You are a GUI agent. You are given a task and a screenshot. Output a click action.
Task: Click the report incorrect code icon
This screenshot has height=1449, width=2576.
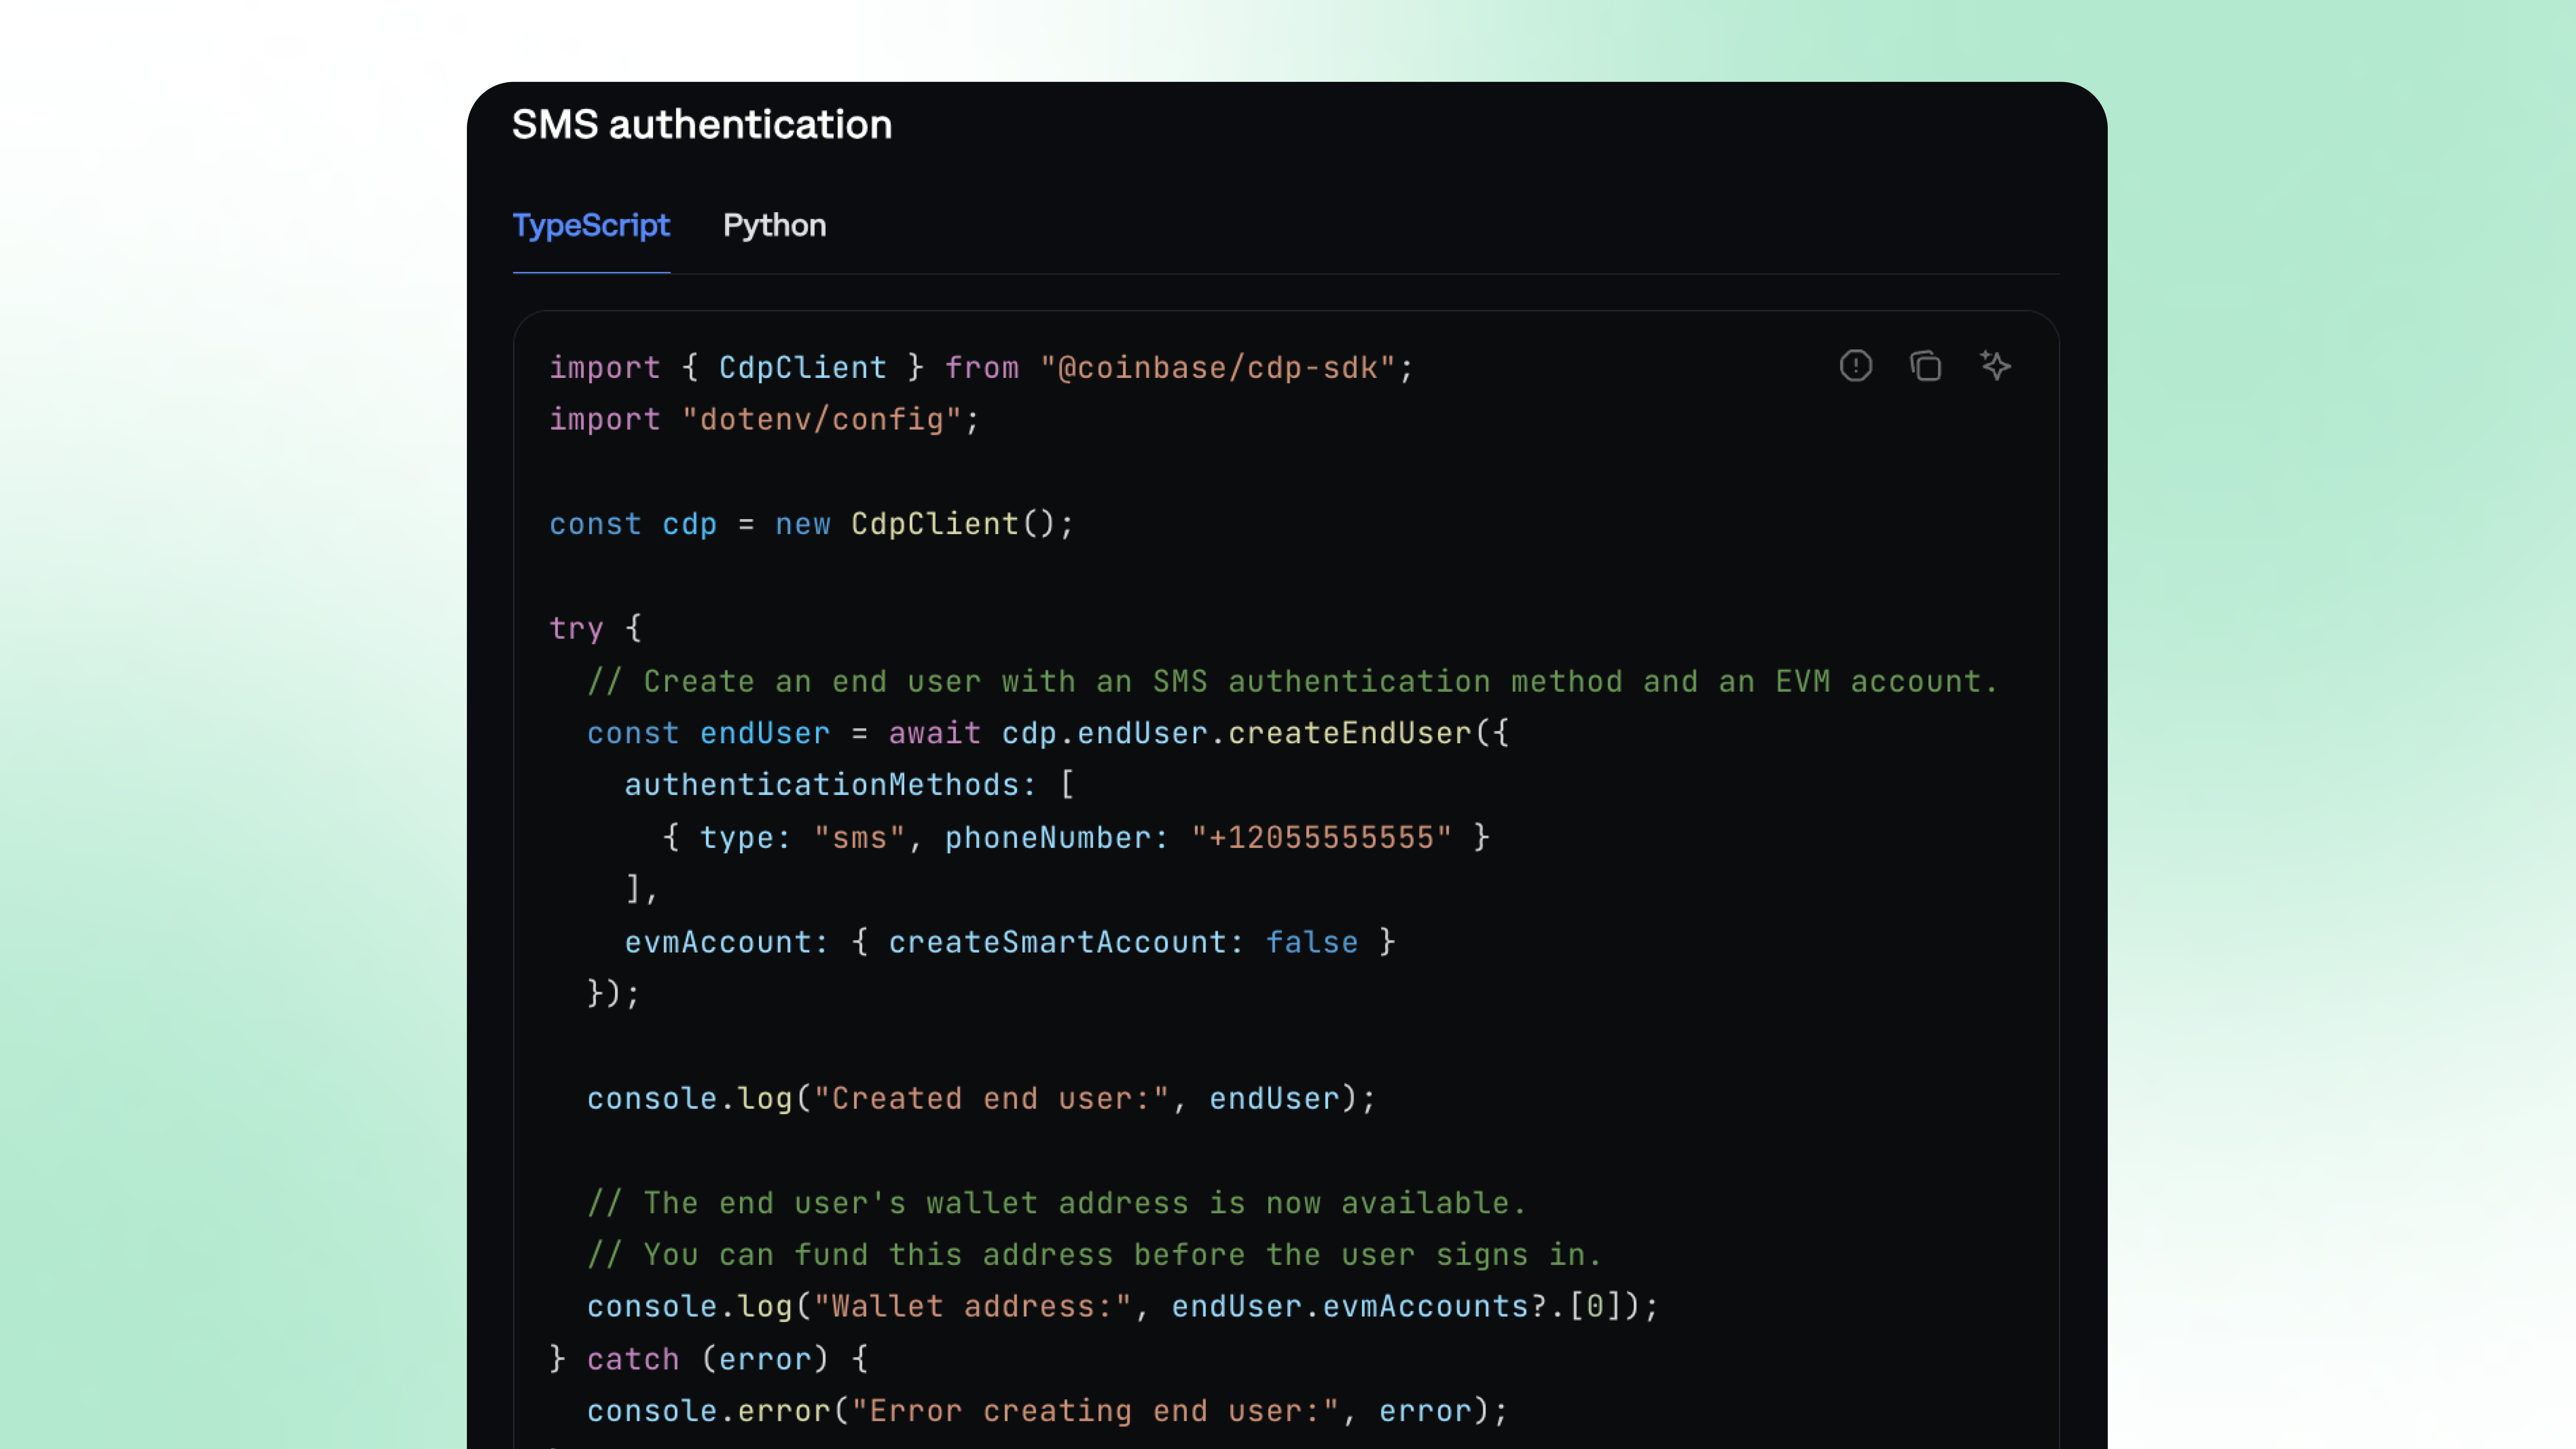1855,366
